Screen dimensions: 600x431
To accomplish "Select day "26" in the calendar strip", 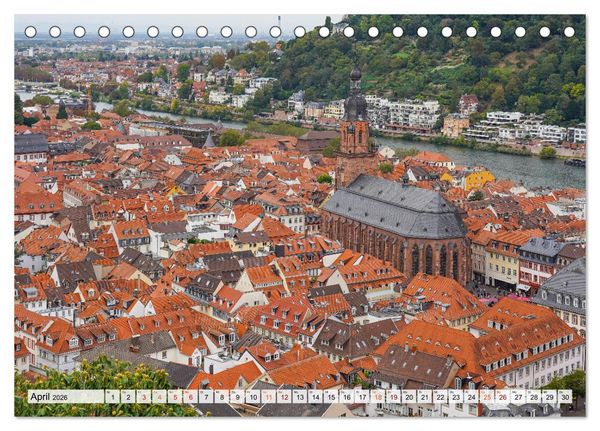I will point(503,397).
